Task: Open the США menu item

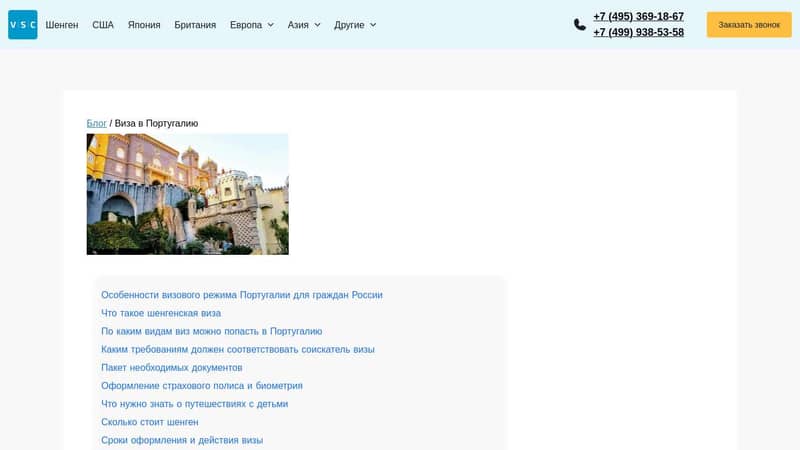Action: click(103, 25)
